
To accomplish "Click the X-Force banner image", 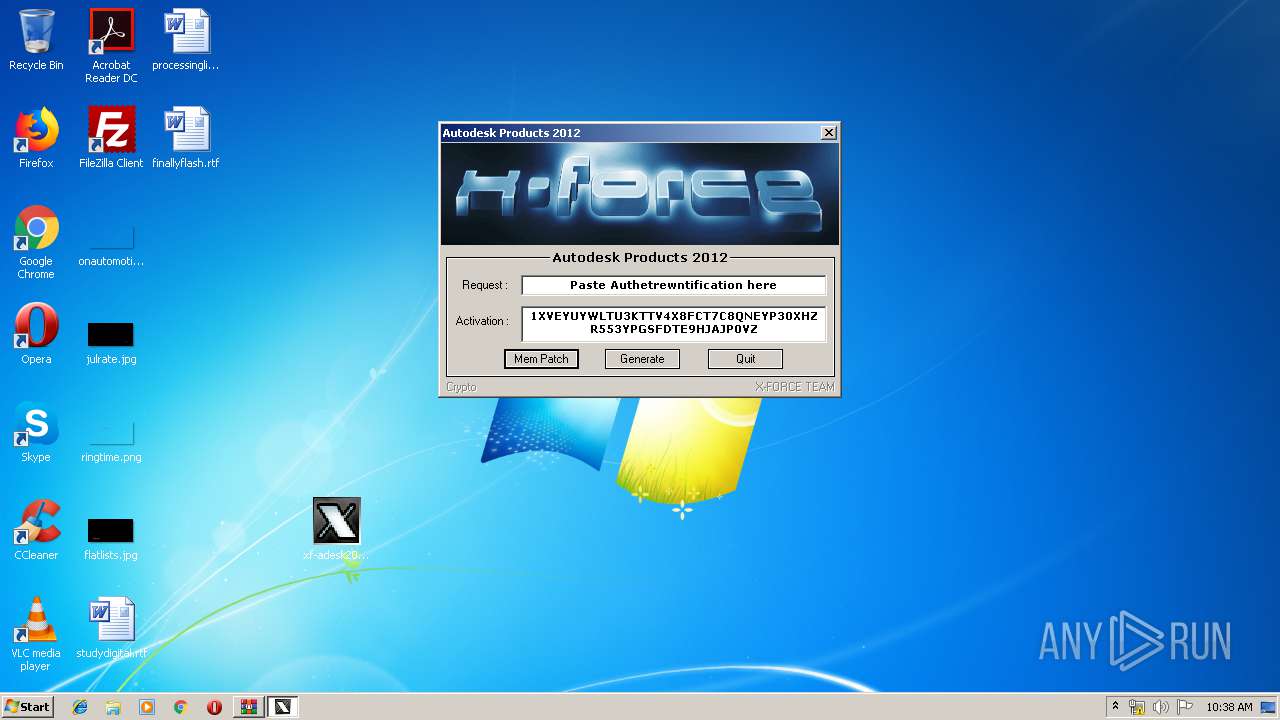I will (640, 194).
